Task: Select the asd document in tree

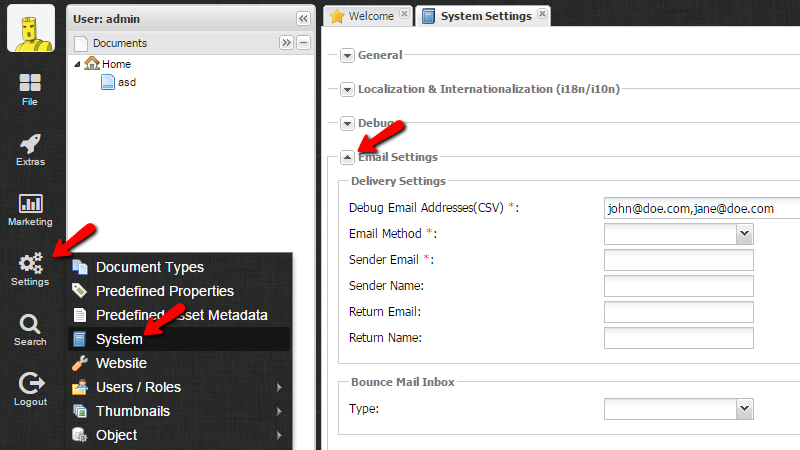Action: (x=127, y=82)
